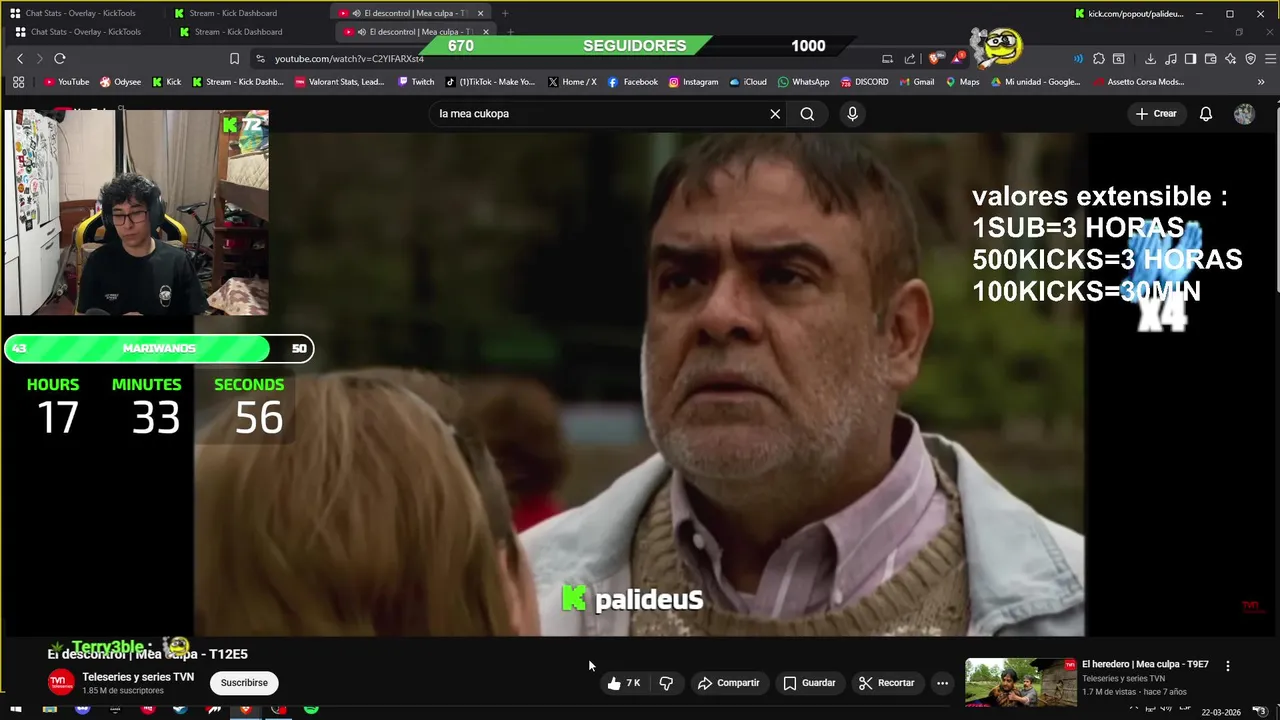Screen dimensions: 1280x720
Task: Click the taskbar date 22-03-2026
Action: point(1221,712)
